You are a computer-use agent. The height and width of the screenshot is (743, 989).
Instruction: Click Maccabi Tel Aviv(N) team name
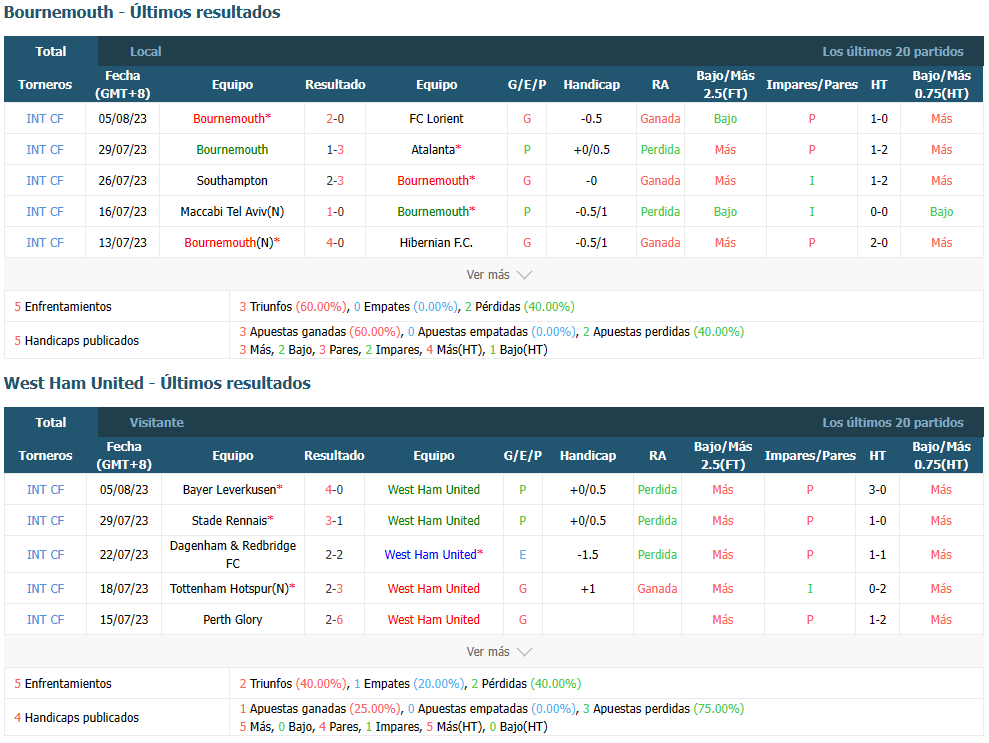[232, 211]
